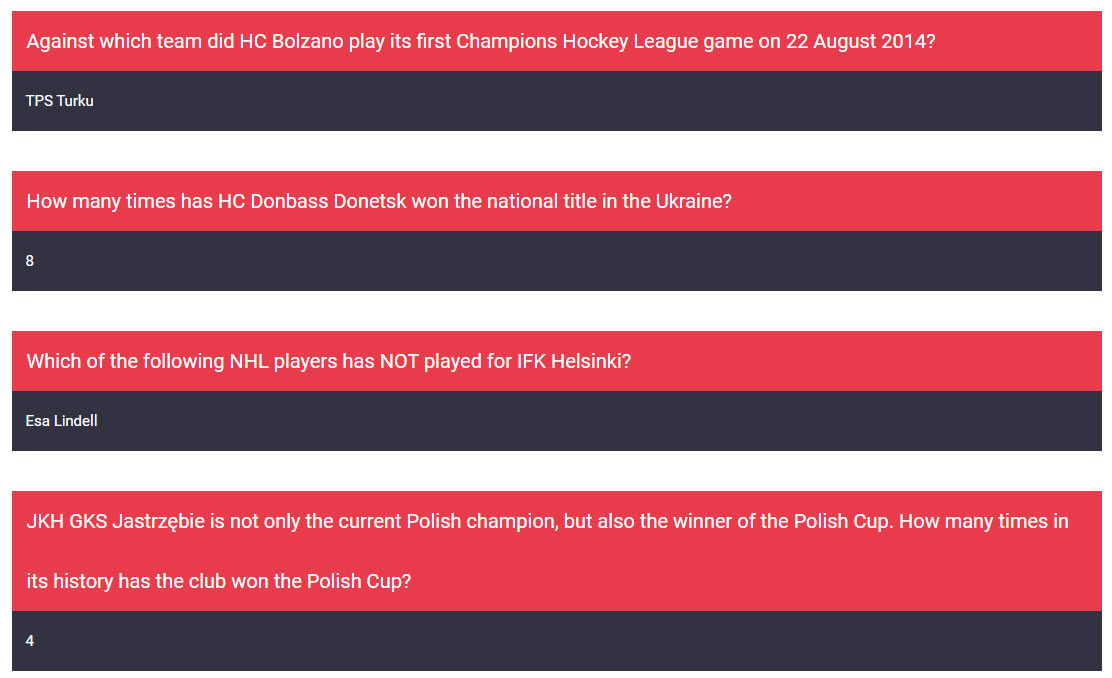Select the answer '4' under Polish Cup question
This screenshot has height=678, width=1112.
(x=30, y=641)
